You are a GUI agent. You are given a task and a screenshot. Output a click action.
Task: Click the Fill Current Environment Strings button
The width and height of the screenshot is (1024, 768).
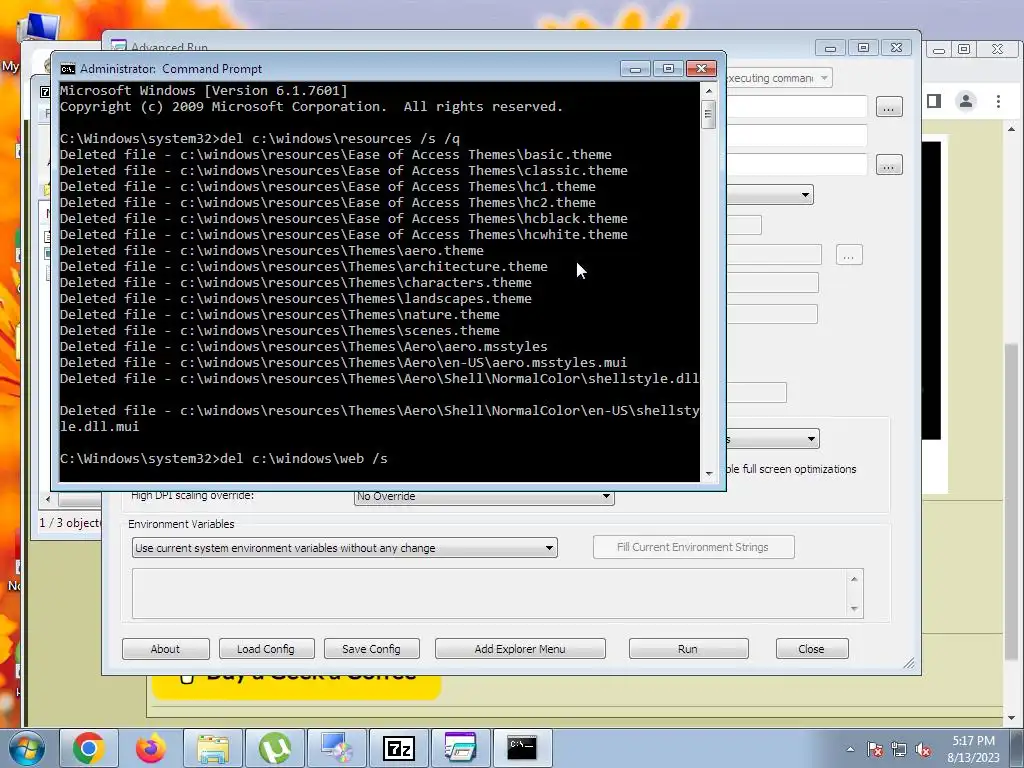[x=693, y=547]
